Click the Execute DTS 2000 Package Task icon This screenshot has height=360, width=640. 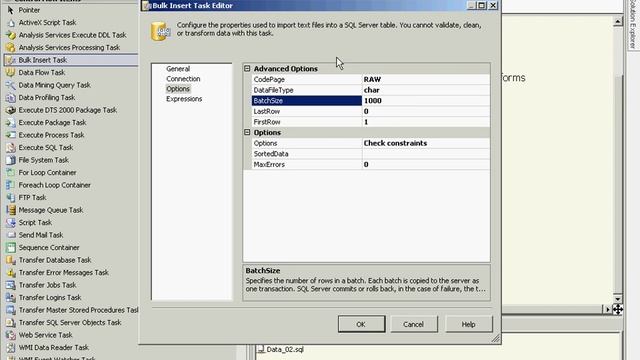[x=11, y=110]
